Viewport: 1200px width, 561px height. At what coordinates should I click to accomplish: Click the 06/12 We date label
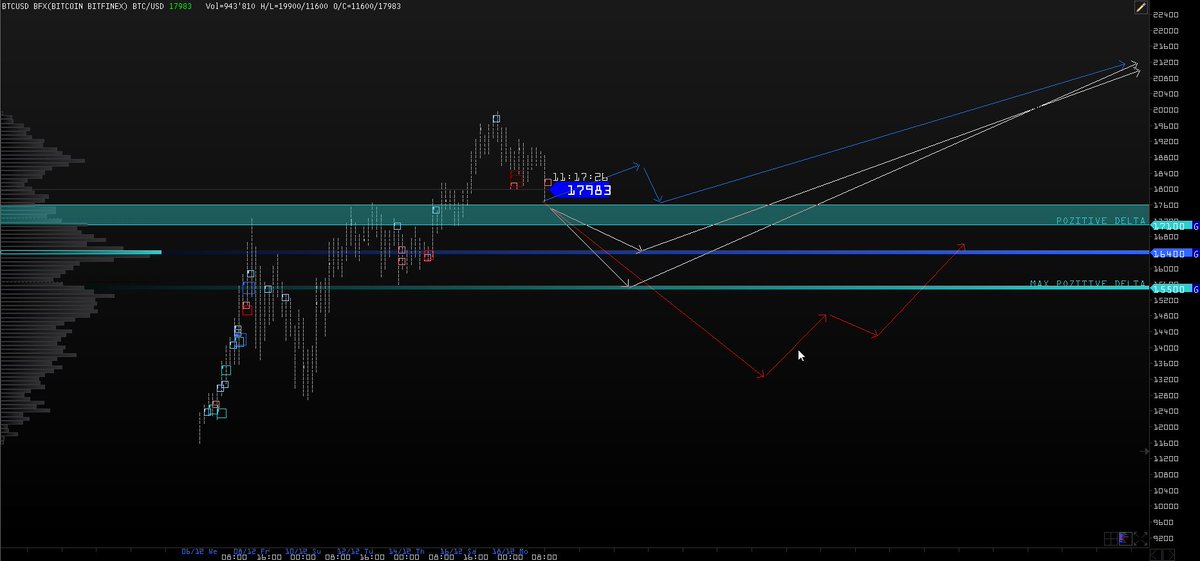pyautogui.click(x=199, y=551)
